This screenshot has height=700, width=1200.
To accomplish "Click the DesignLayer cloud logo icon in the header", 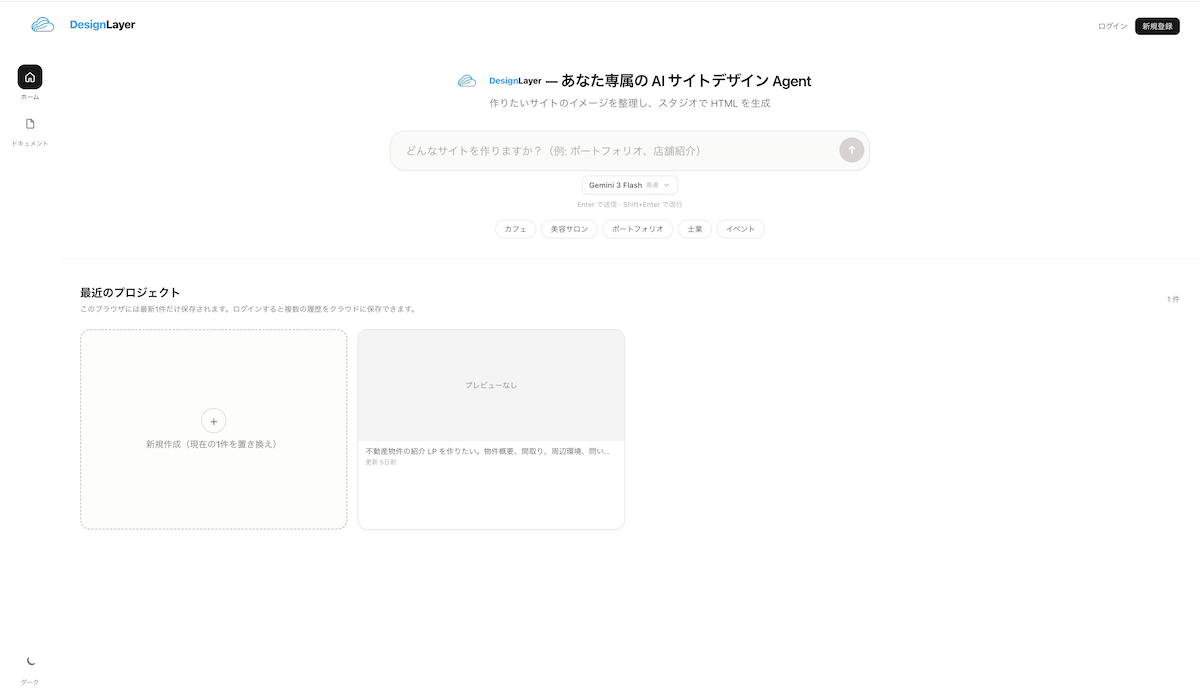I will click(42, 24).
